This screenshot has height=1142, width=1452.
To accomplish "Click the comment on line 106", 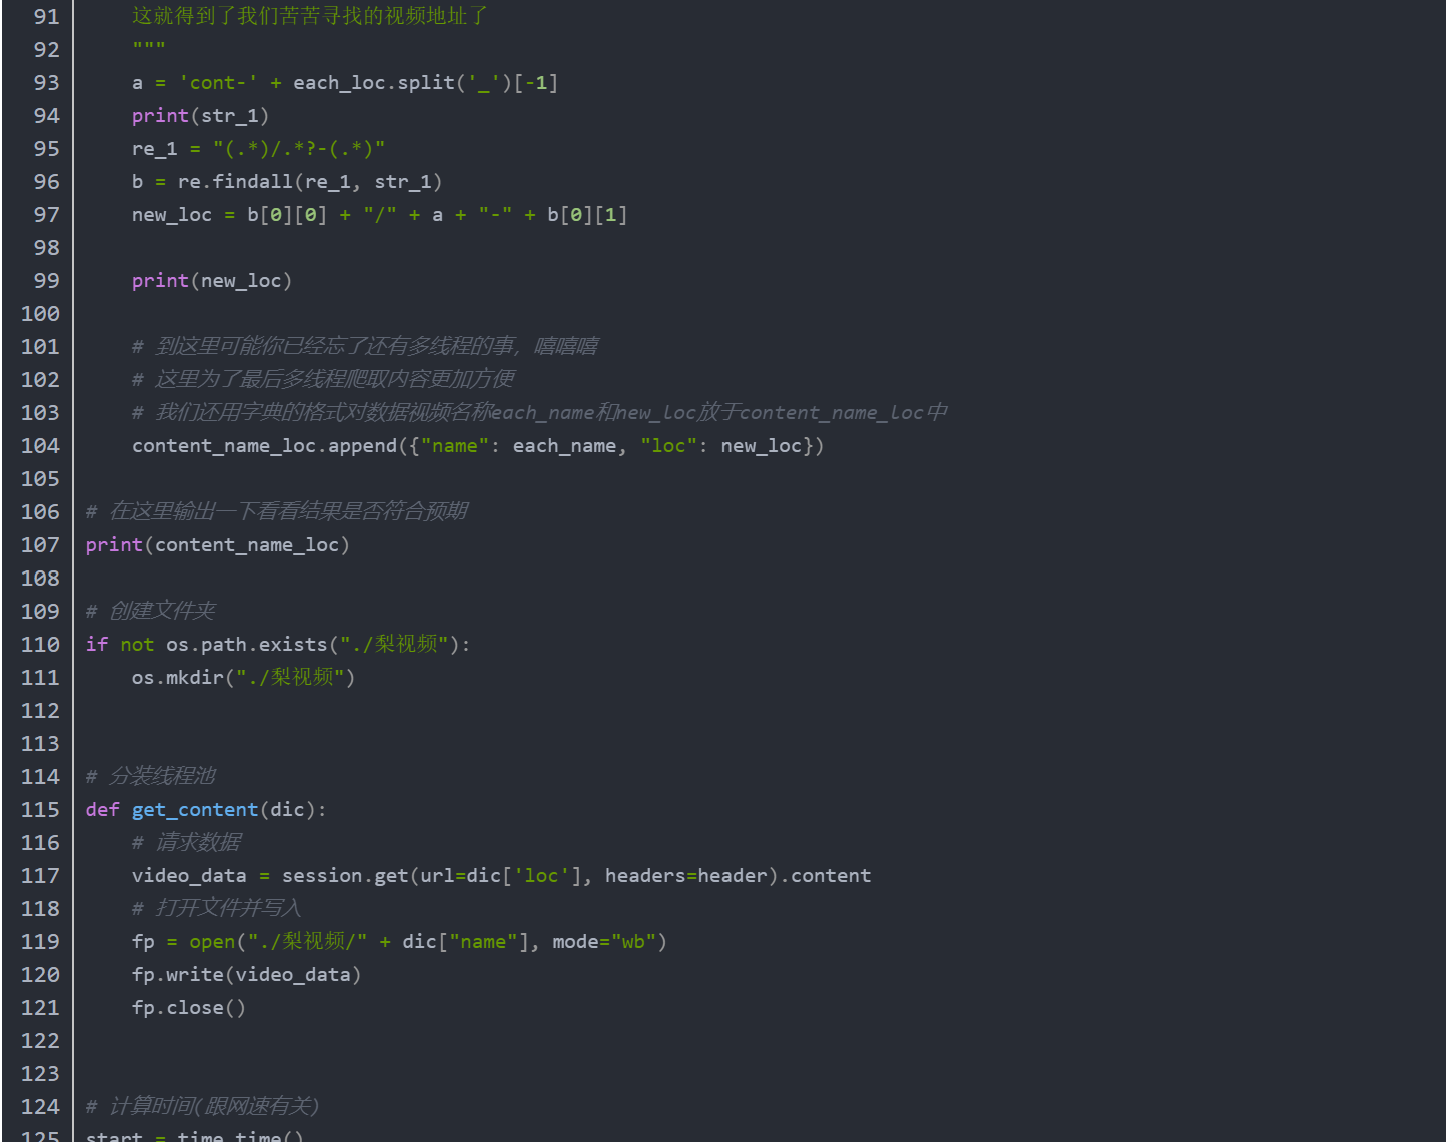I will point(277,512).
